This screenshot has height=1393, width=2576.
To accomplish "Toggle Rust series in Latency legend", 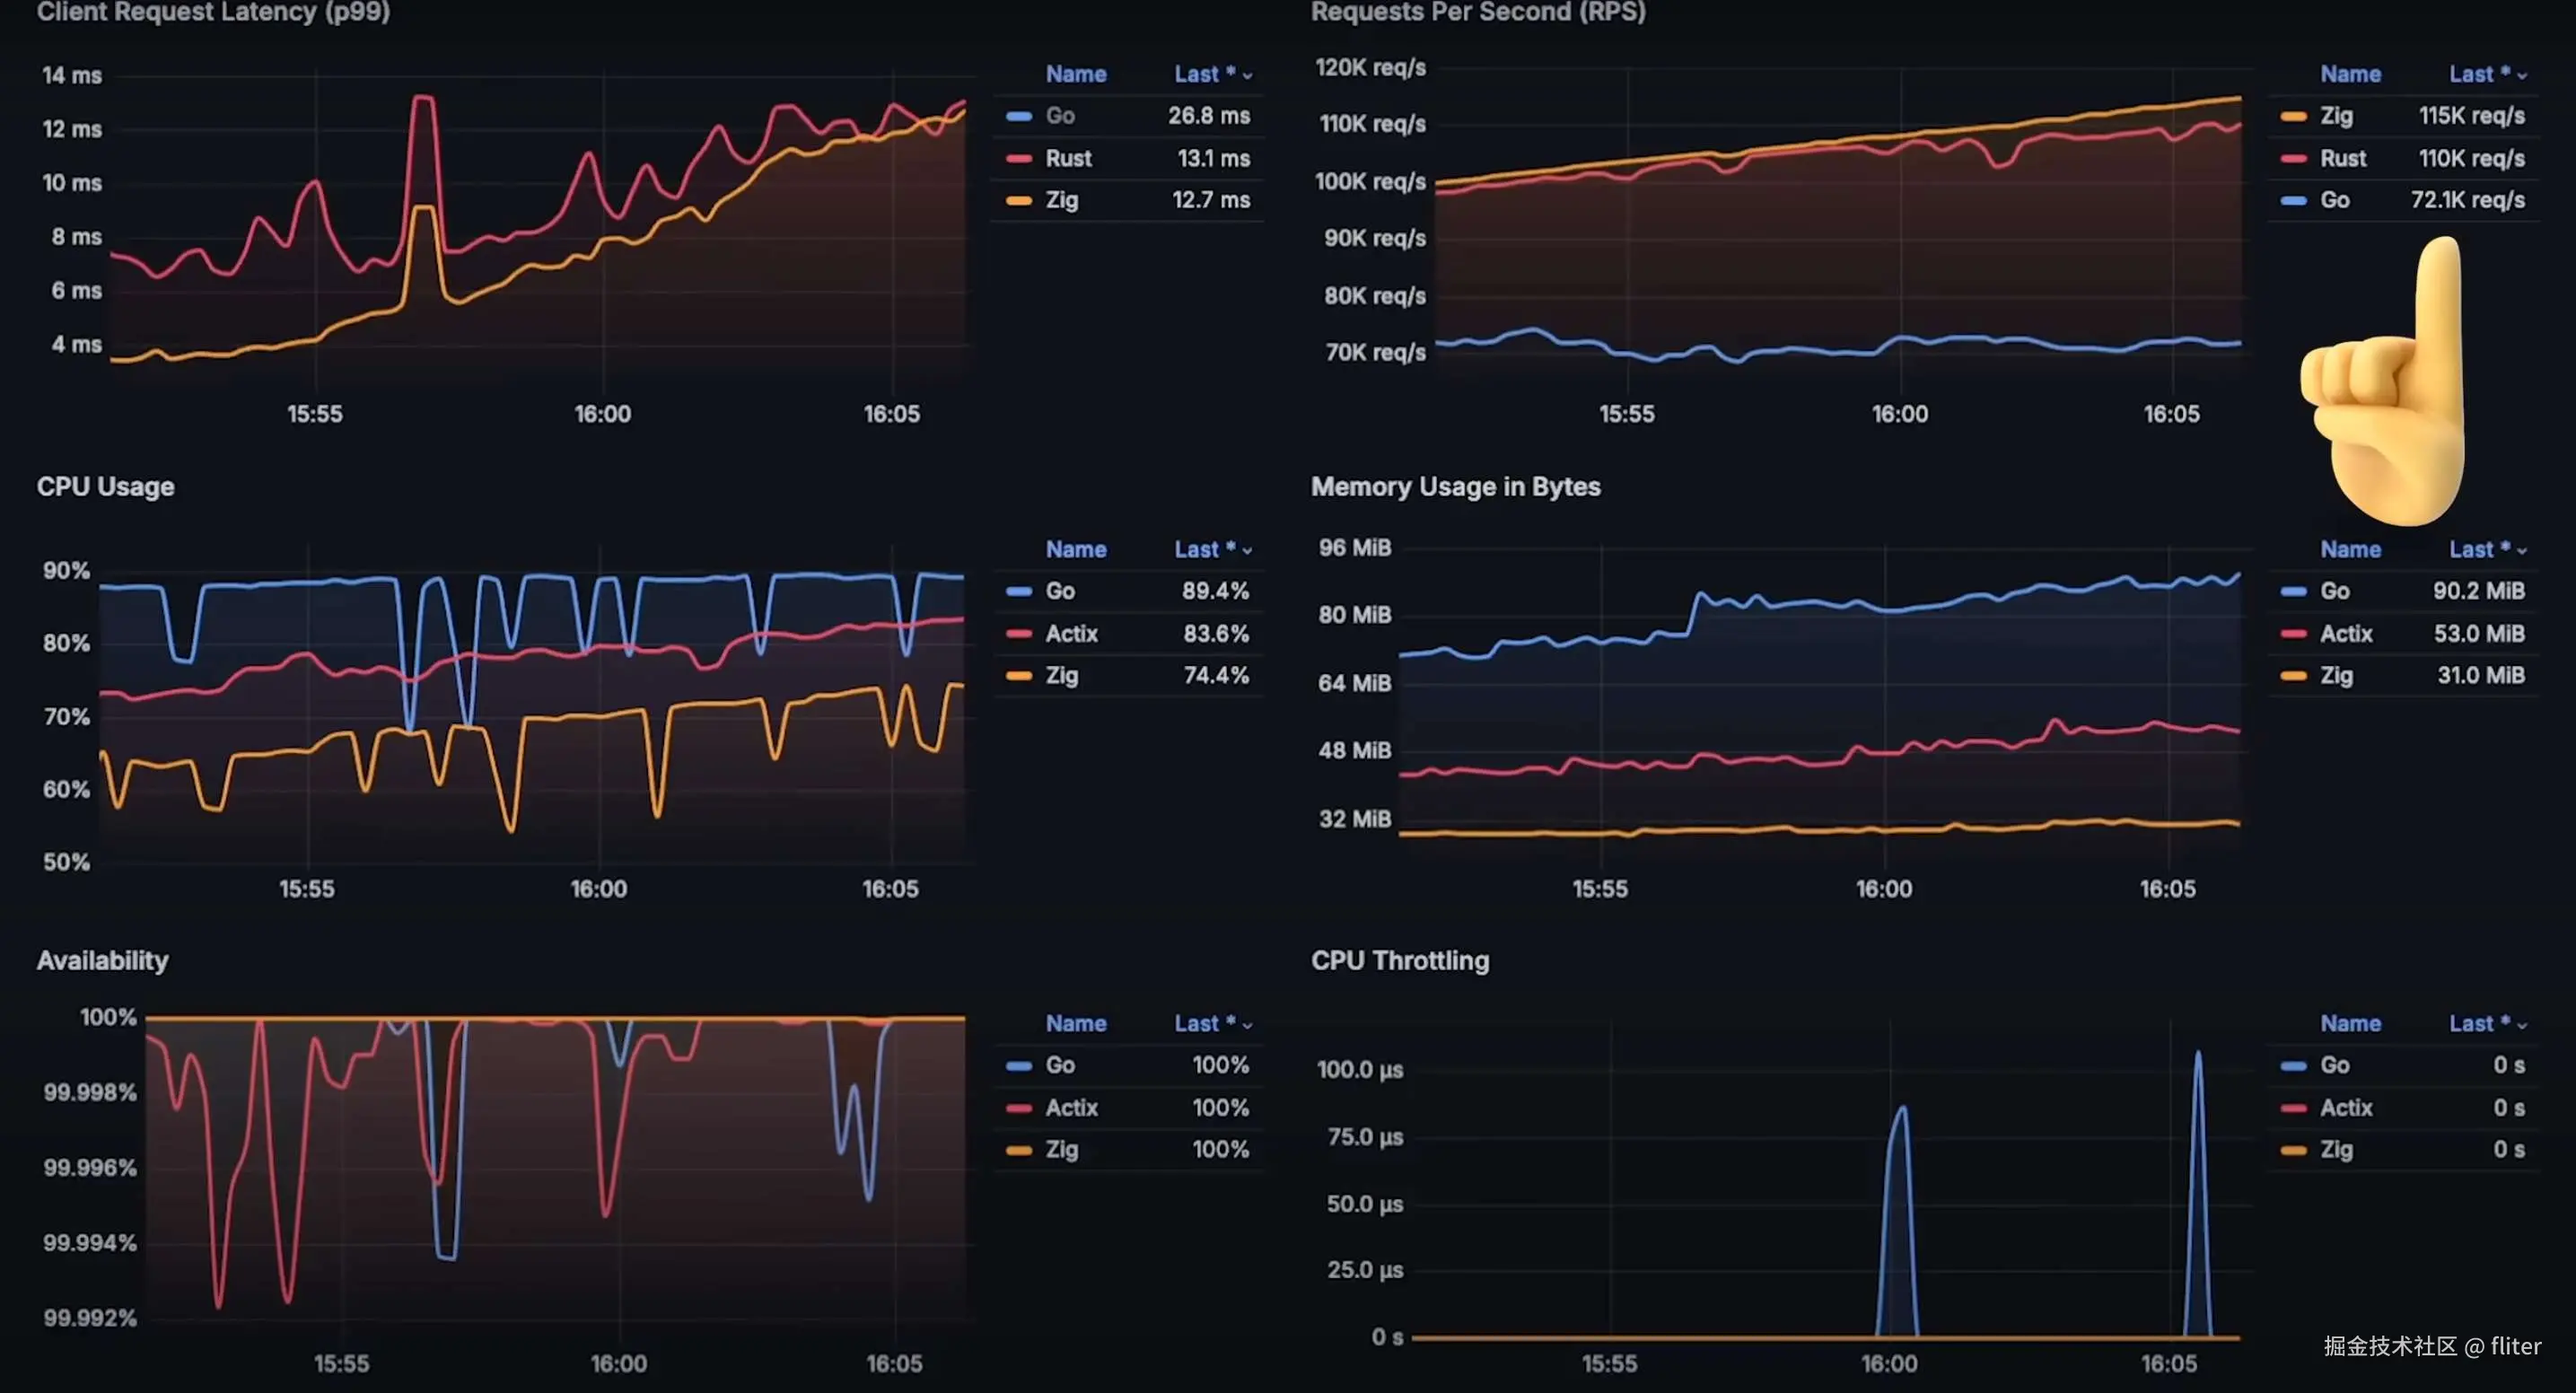I will pyautogui.click(x=1068, y=158).
